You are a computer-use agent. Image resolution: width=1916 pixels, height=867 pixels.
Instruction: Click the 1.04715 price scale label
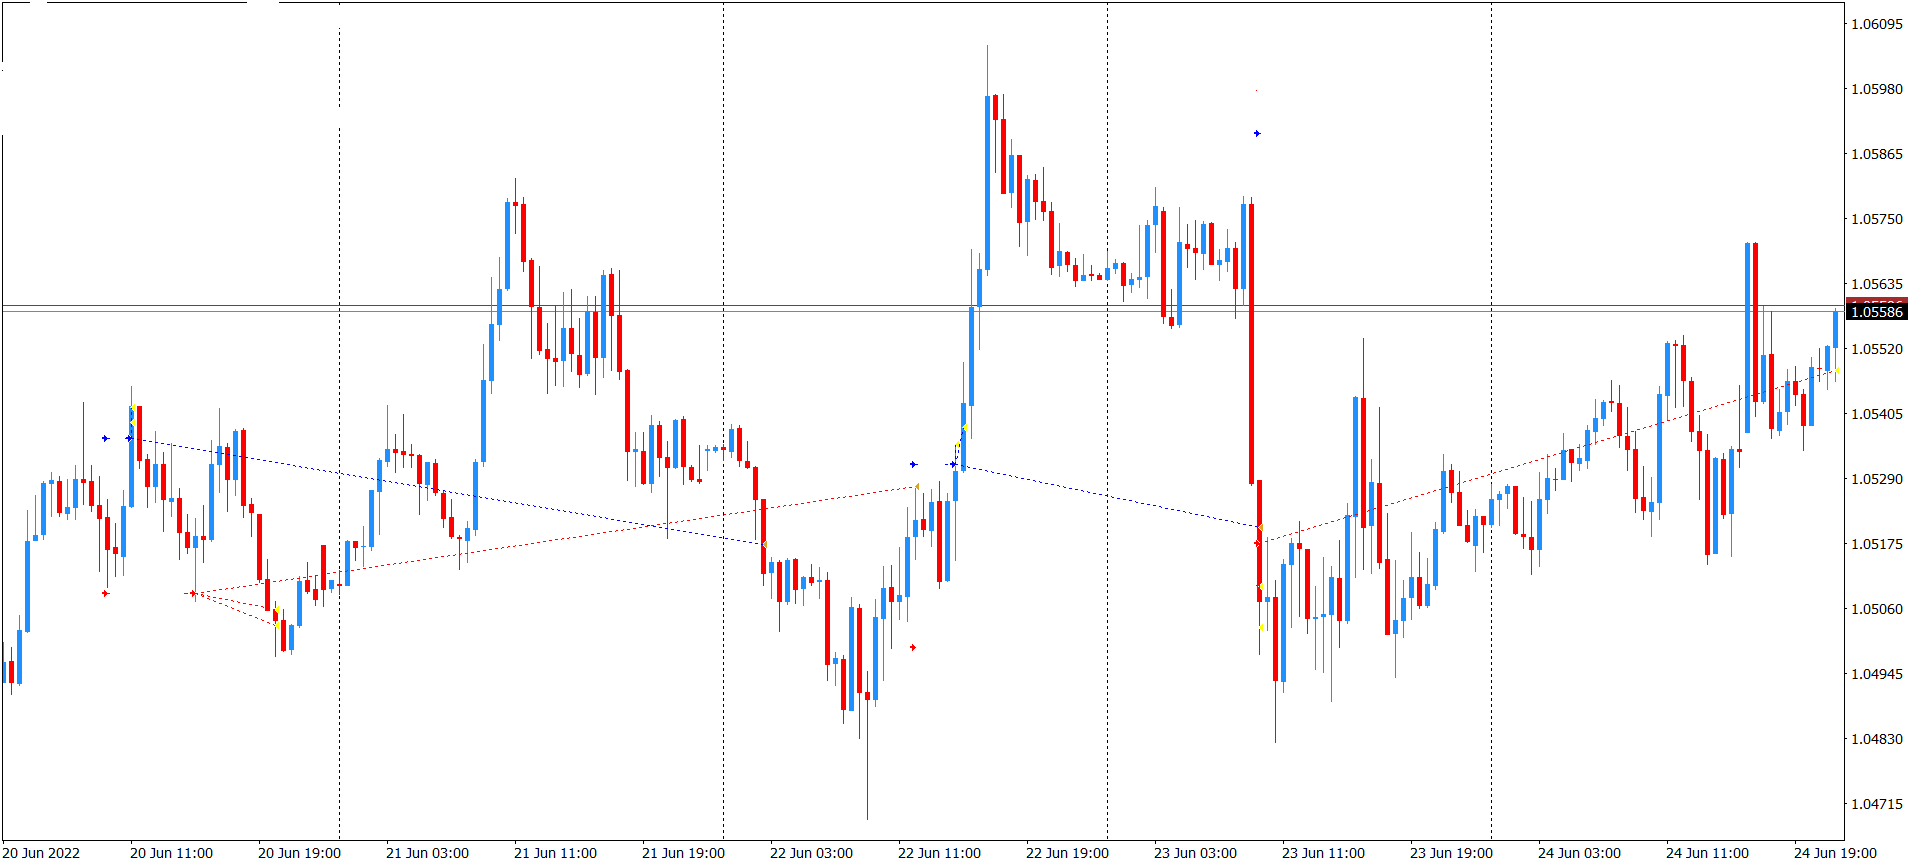tap(1877, 804)
